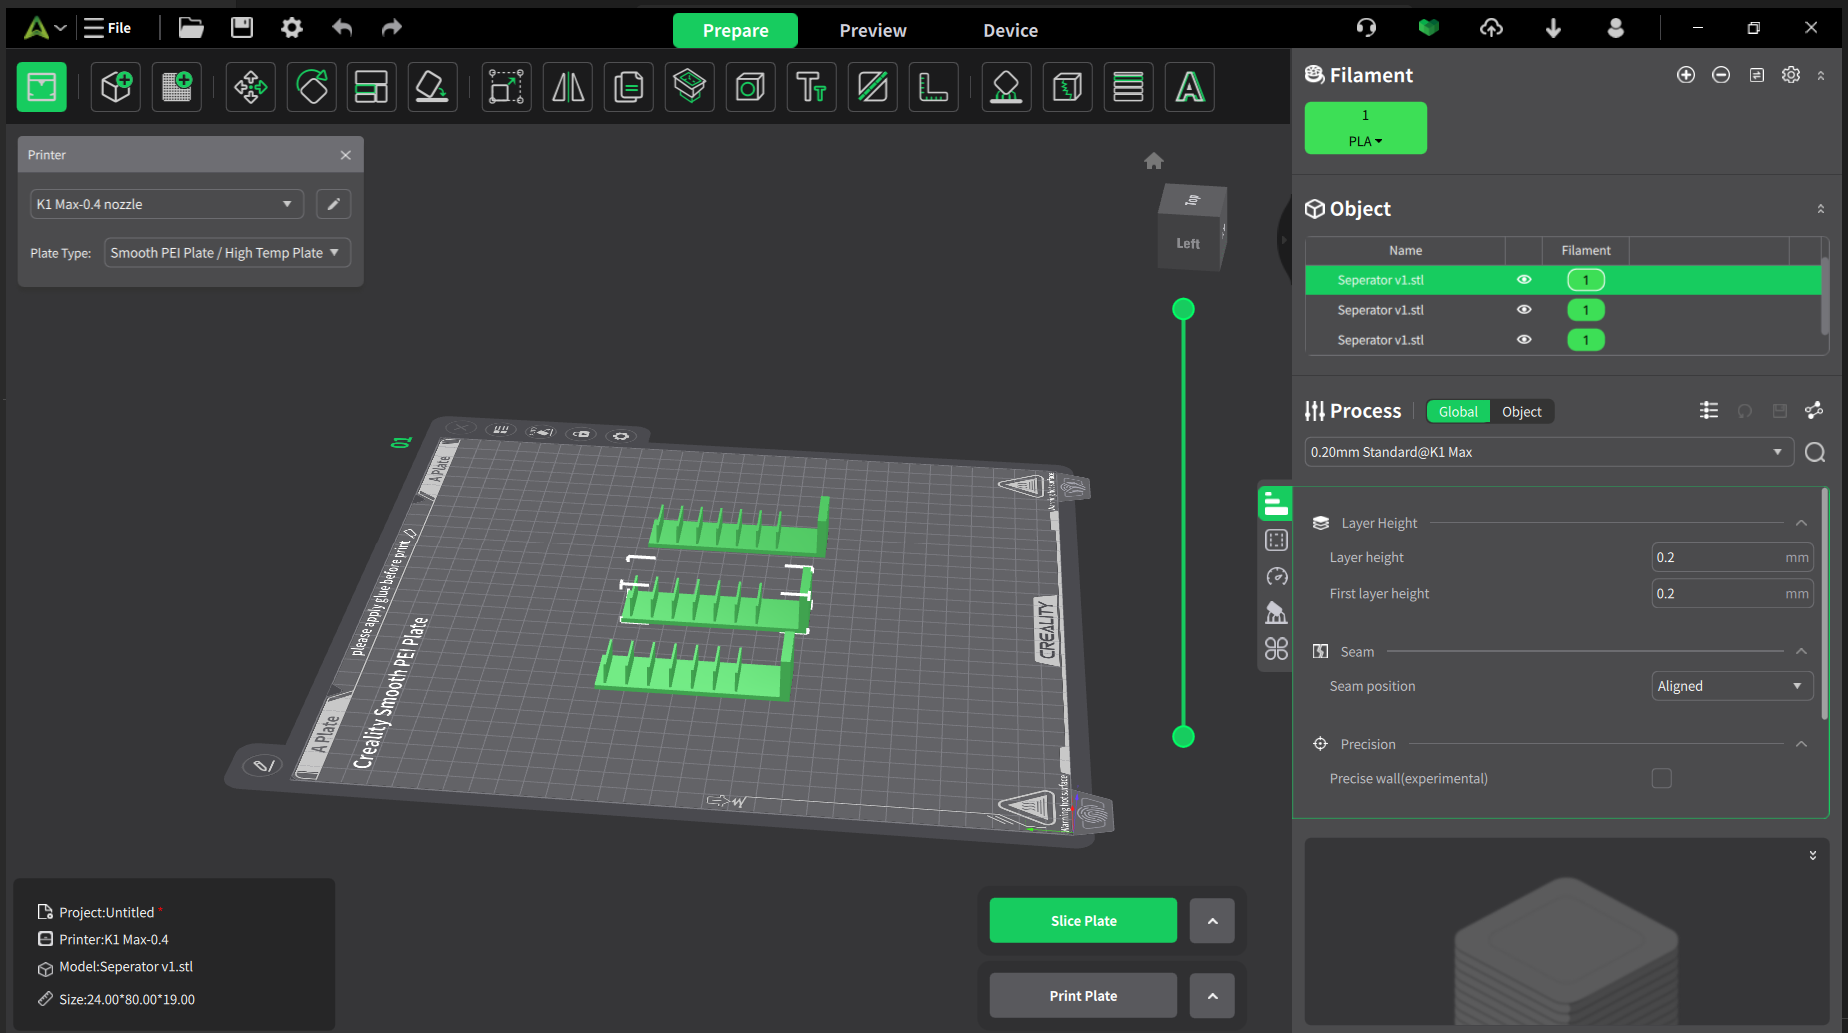
Task: Hide the first Seperator v1.stl object
Action: pos(1524,280)
